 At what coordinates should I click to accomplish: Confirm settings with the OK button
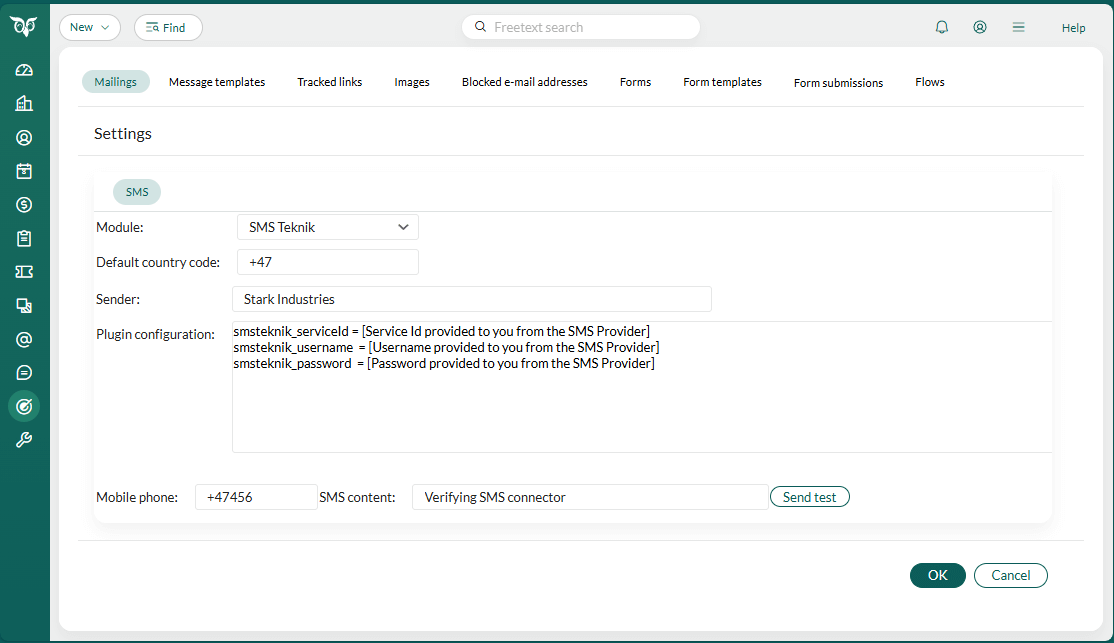pos(937,575)
